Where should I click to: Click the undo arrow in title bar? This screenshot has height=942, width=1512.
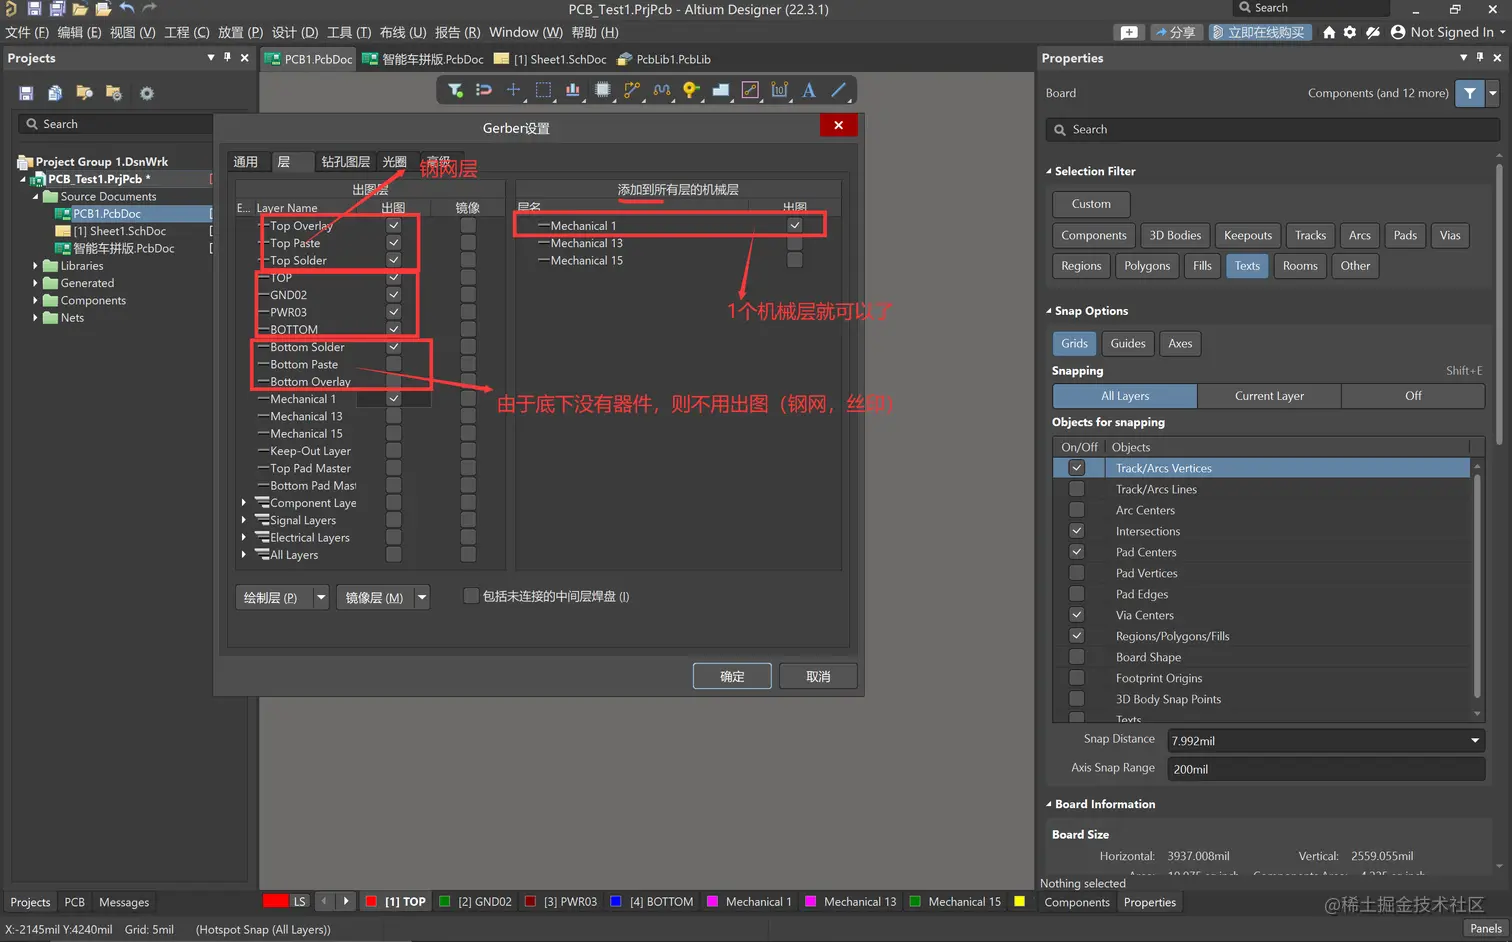tap(127, 8)
